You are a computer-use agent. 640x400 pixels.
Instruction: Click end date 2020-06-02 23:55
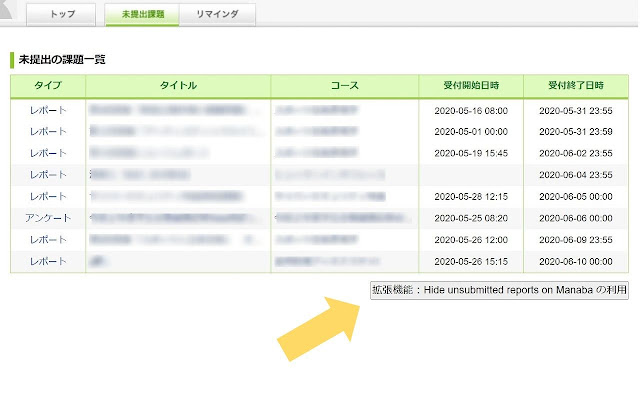[x=576, y=153]
